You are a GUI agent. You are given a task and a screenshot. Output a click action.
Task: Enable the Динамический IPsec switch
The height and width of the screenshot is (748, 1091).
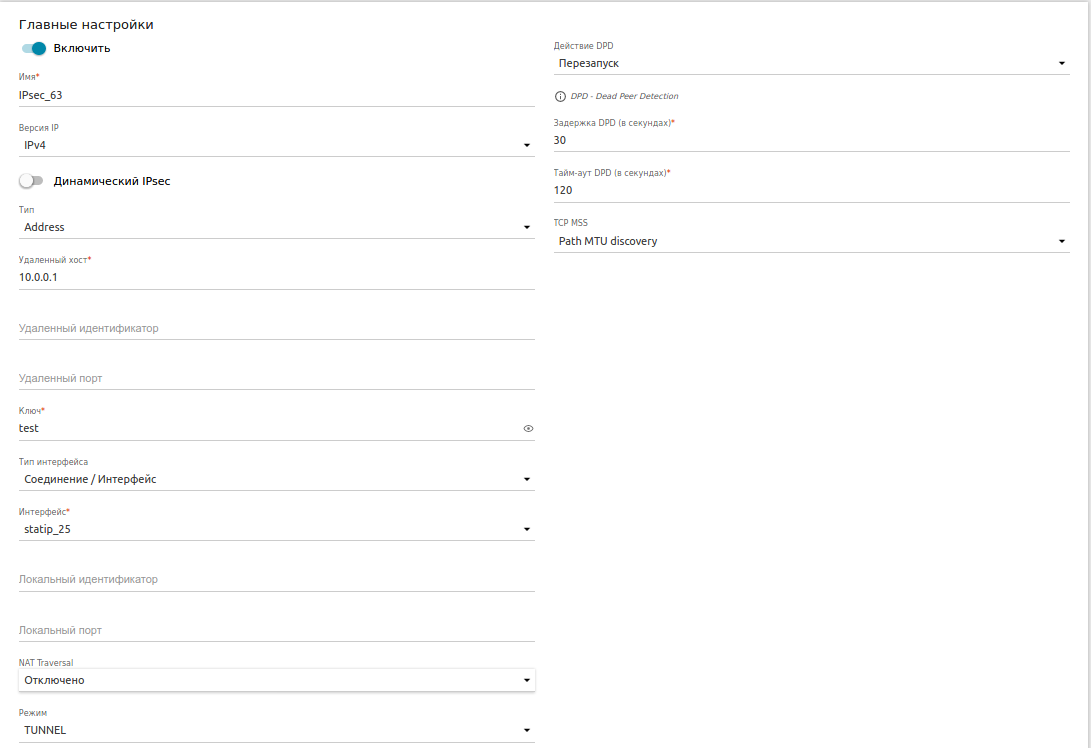point(32,181)
